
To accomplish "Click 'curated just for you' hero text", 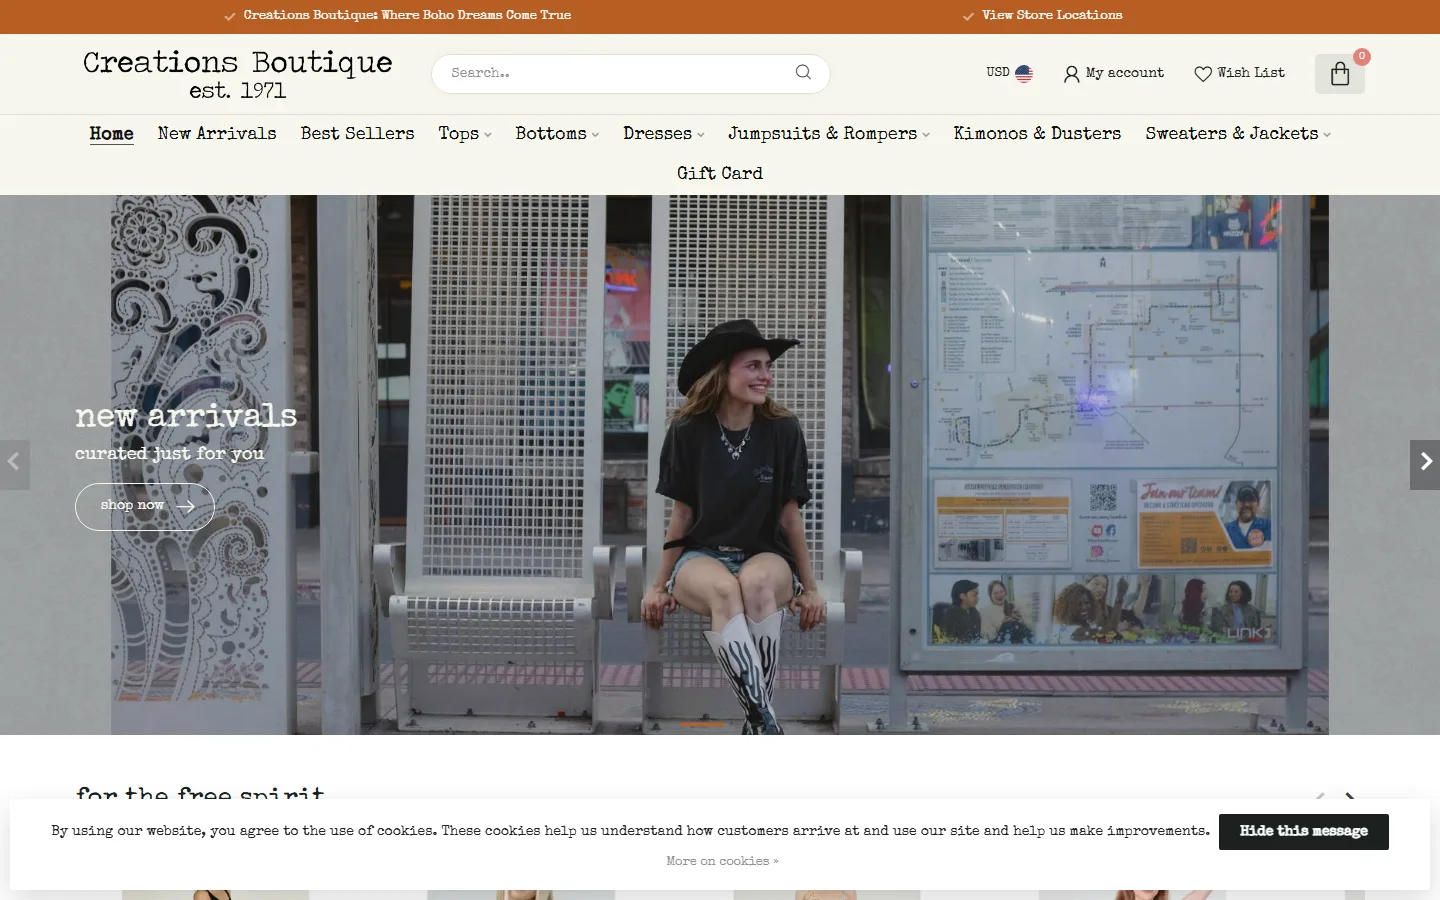I will pos(170,453).
